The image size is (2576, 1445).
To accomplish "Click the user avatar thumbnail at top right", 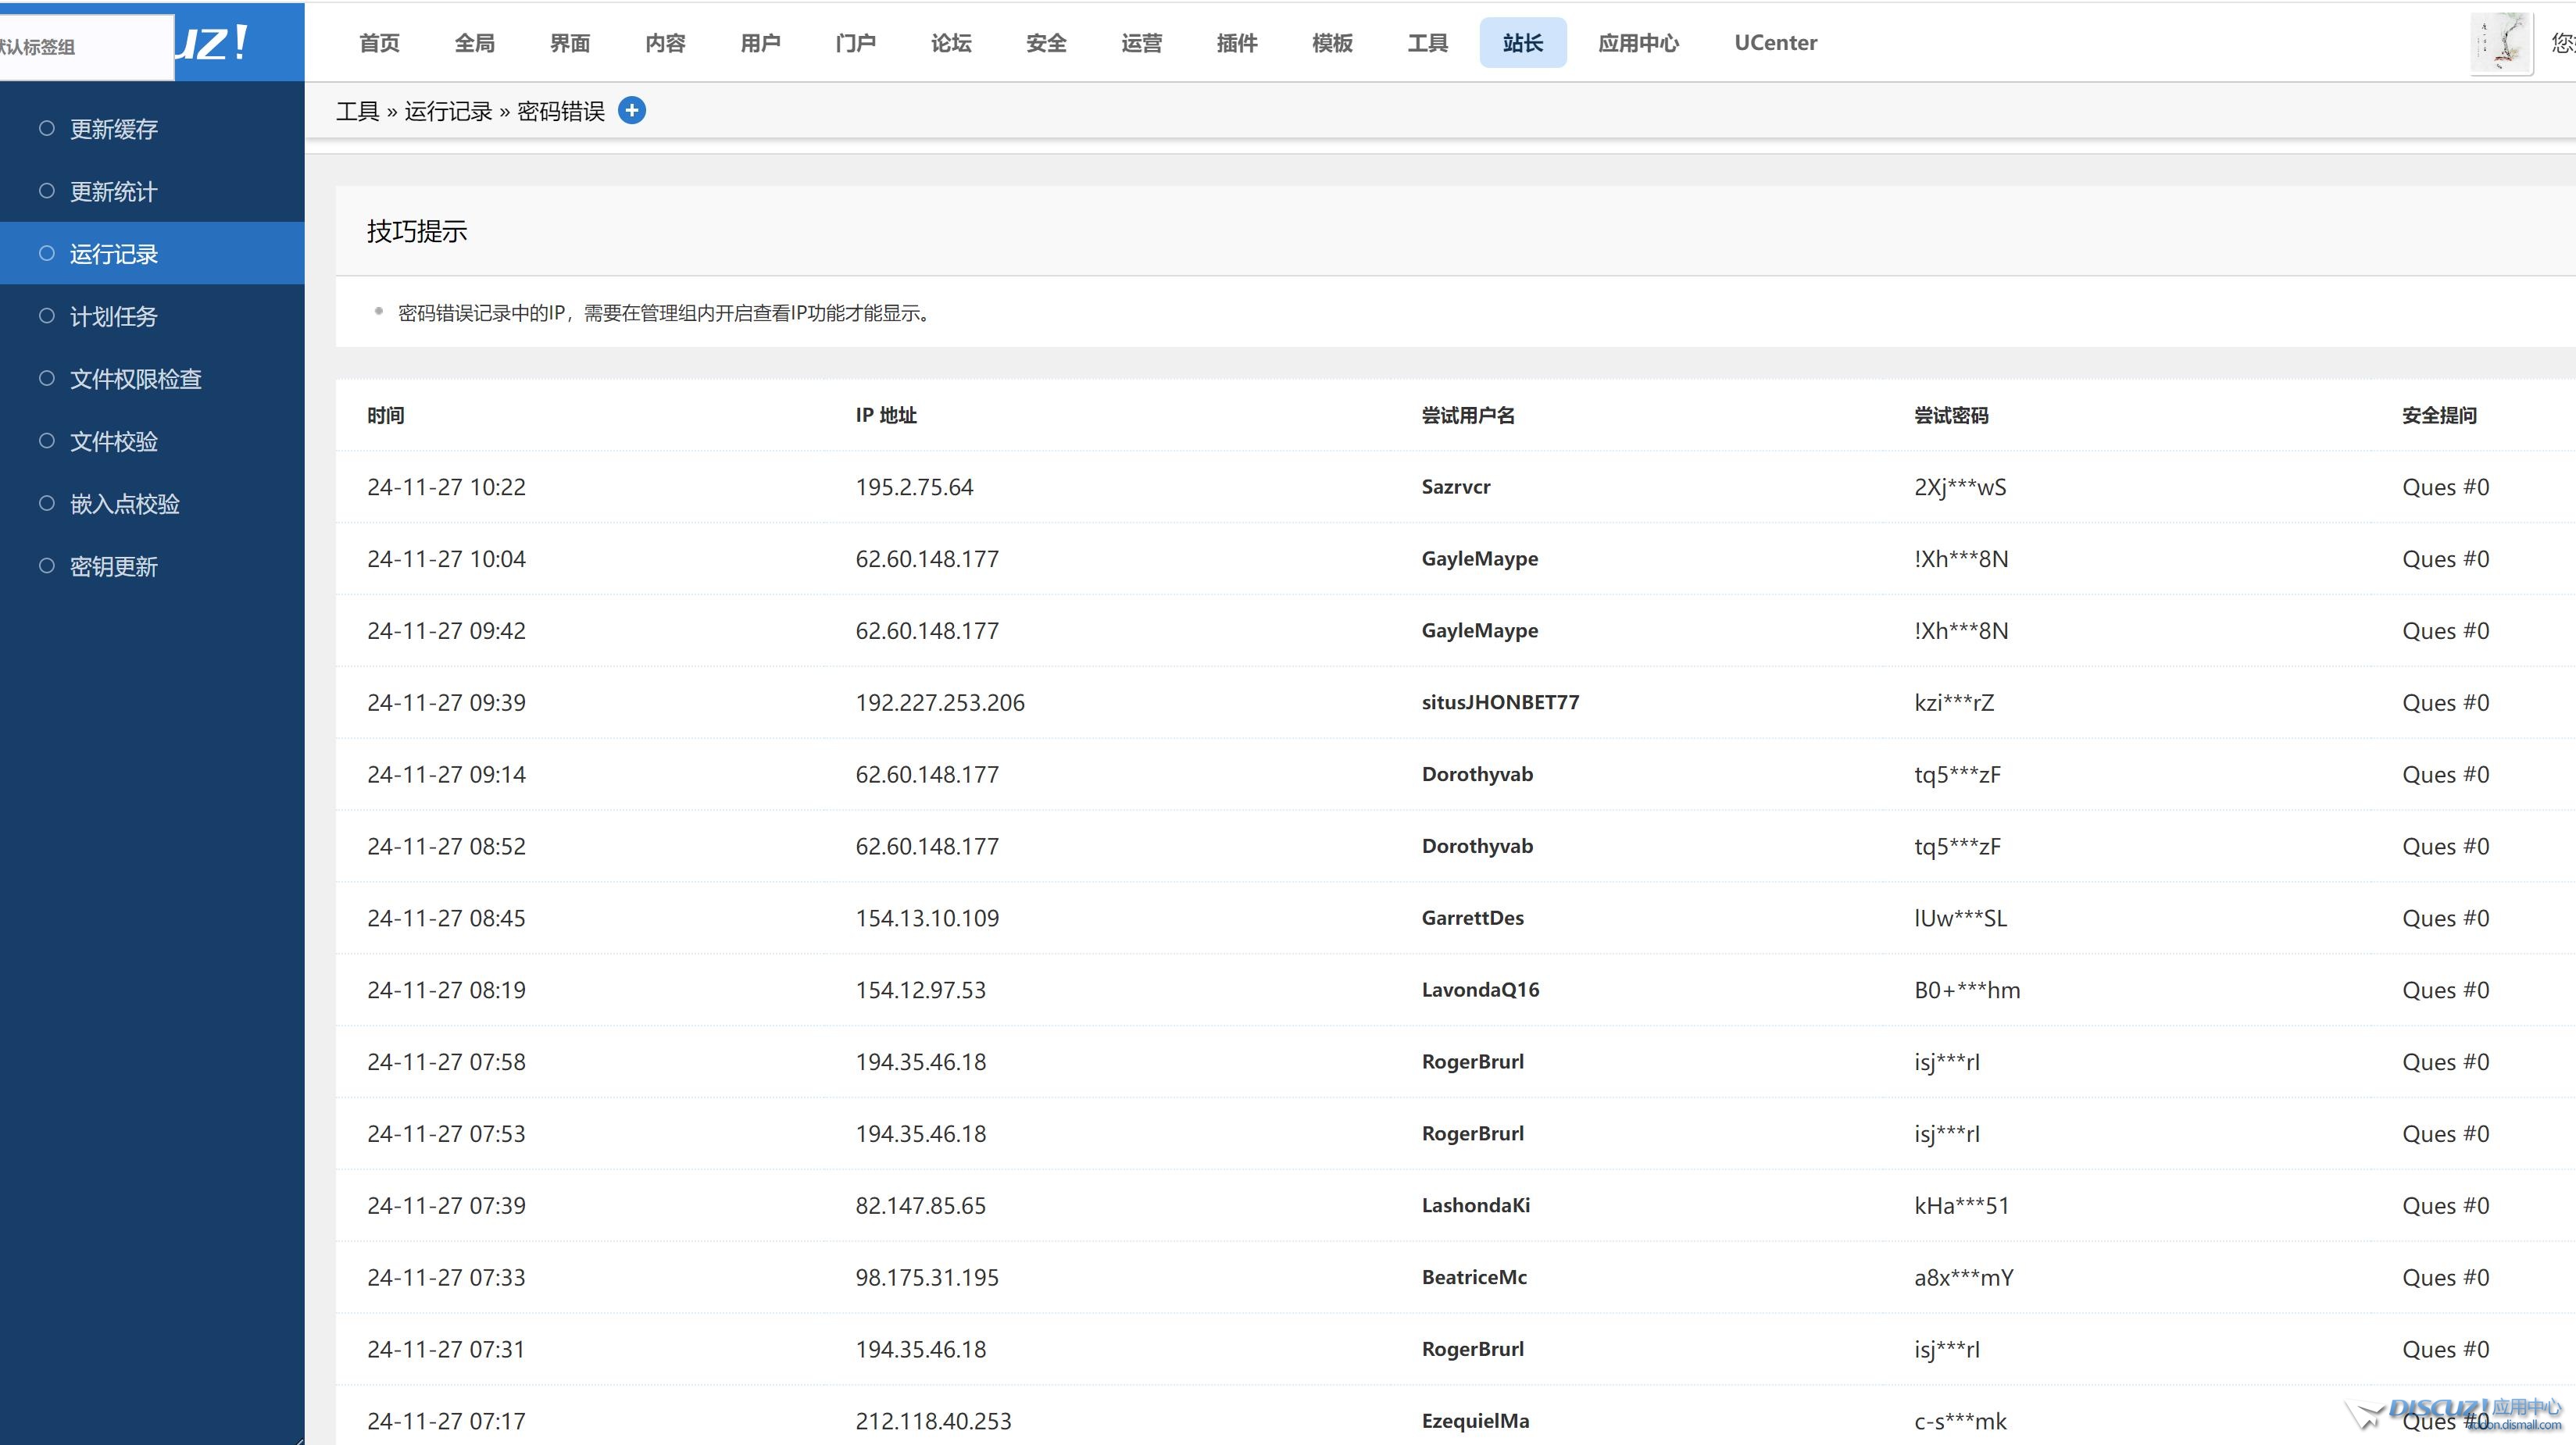I will click(x=2501, y=43).
